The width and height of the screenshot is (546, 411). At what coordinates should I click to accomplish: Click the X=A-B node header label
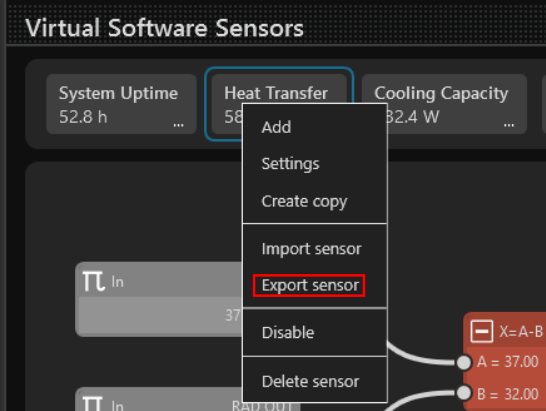(521, 332)
